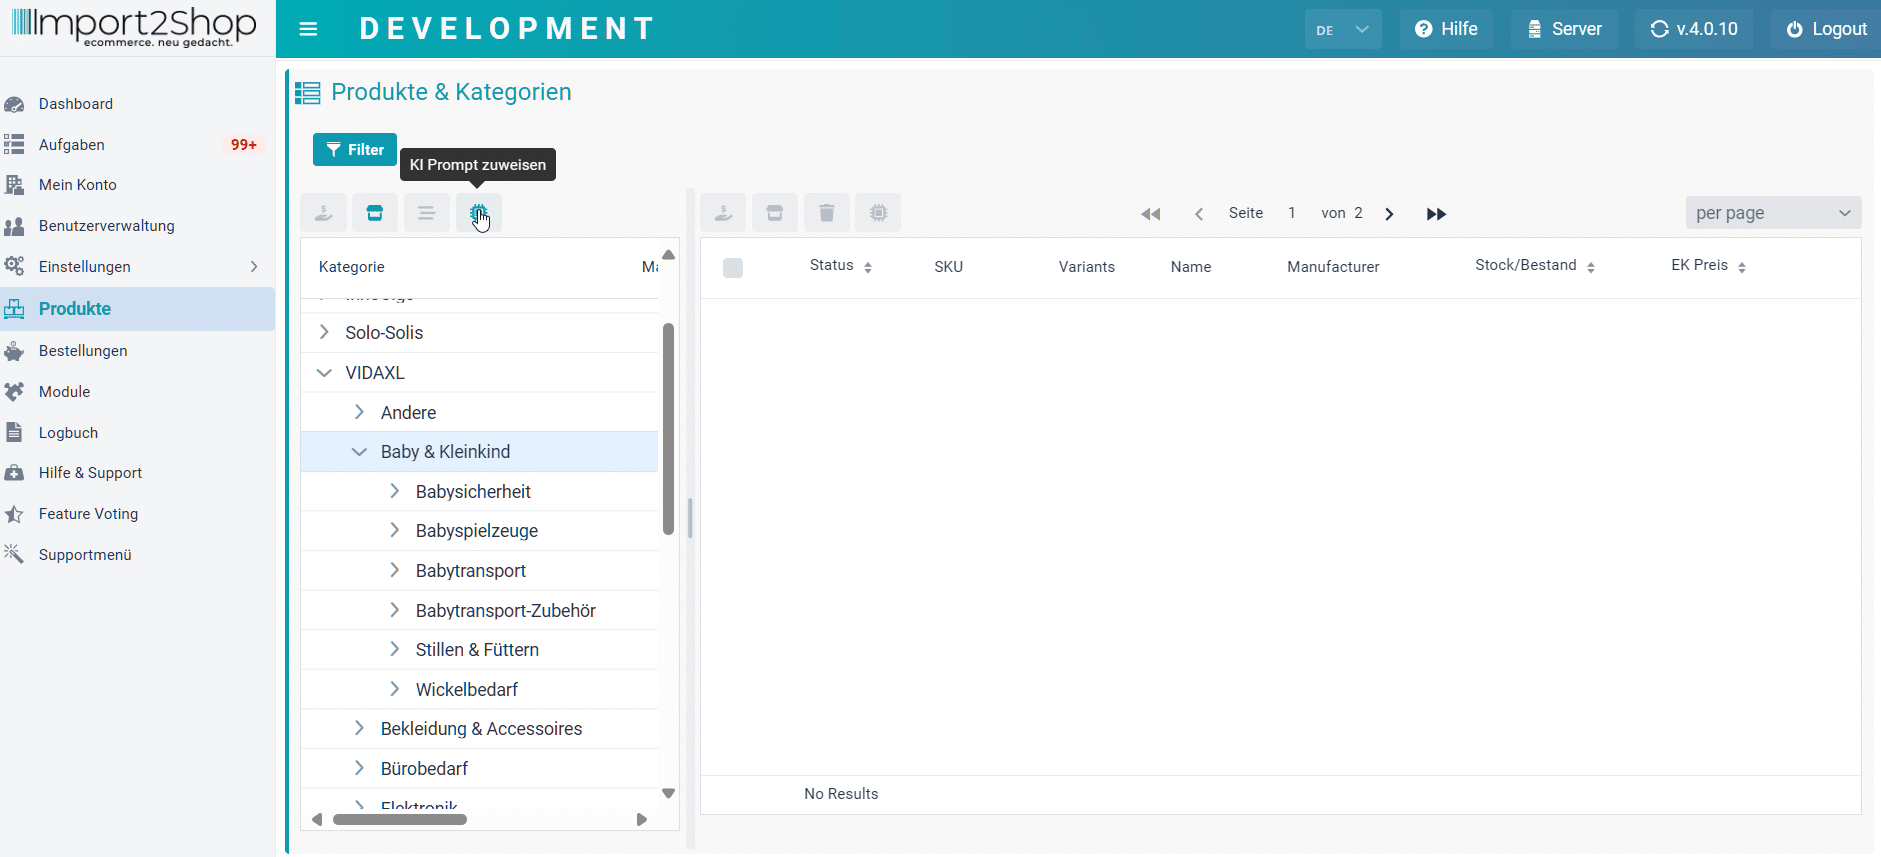Open the DE language selector
The width and height of the screenshot is (1881, 857).
point(1343,29)
